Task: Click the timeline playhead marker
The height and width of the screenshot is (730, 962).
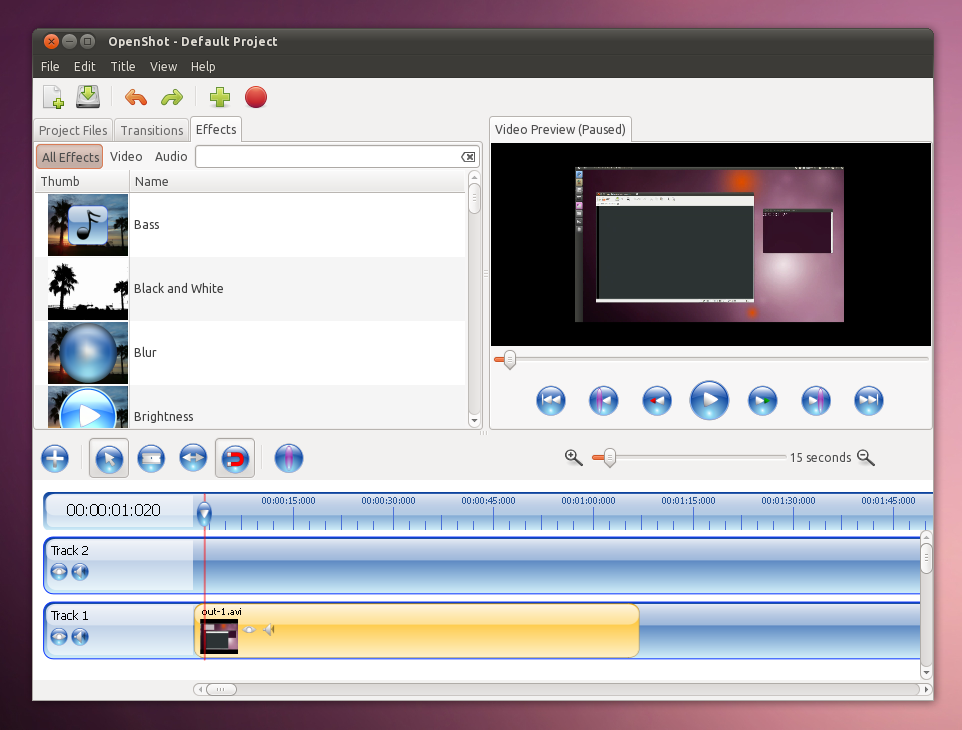Action: click(204, 513)
